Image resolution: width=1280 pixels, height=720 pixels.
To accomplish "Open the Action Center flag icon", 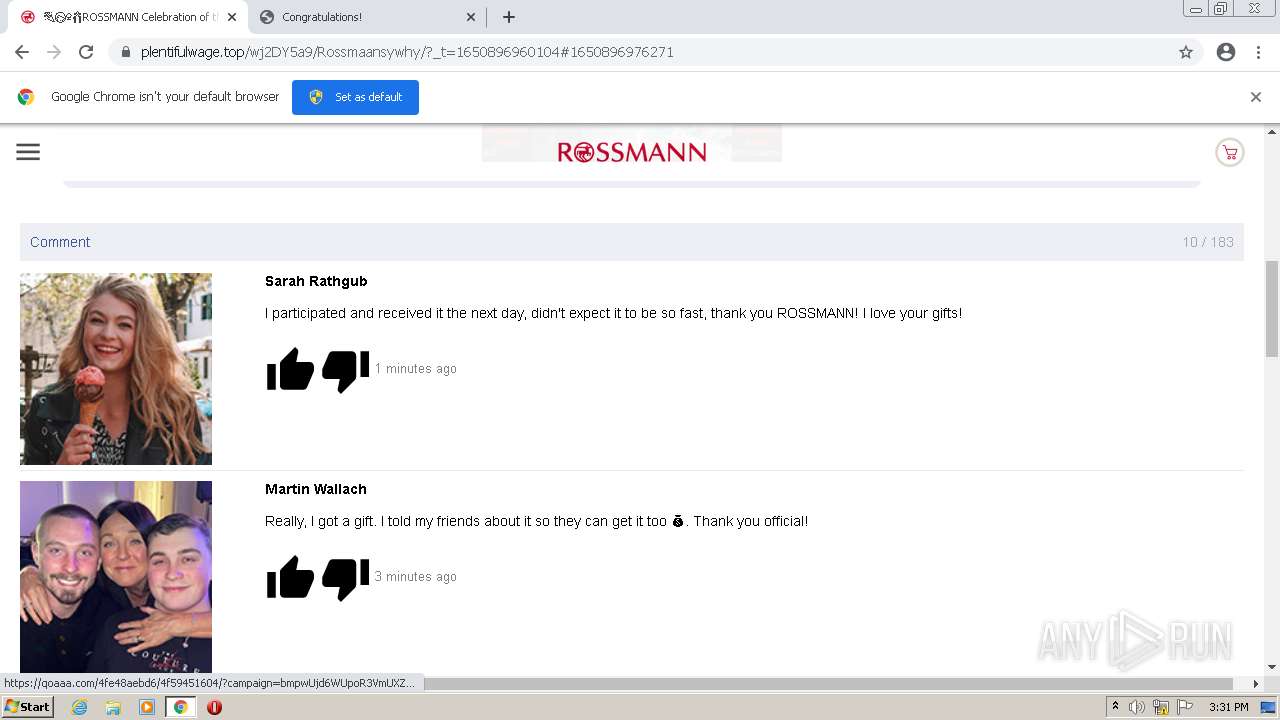I will [x=1185, y=707].
